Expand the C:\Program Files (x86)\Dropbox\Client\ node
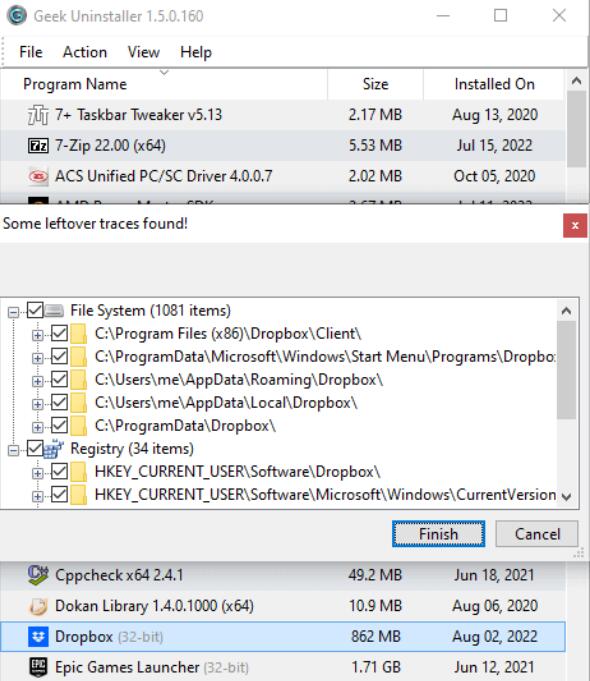This screenshot has height=681, width=590. pyautogui.click(x=38, y=335)
